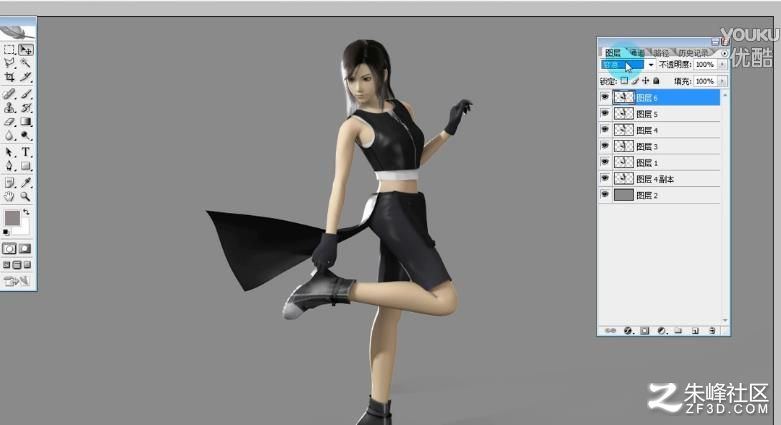The height and width of the screenshot is (425, 781).
Task: Hide layer 图层 4 using eye icon
Action: pos(605,130)
